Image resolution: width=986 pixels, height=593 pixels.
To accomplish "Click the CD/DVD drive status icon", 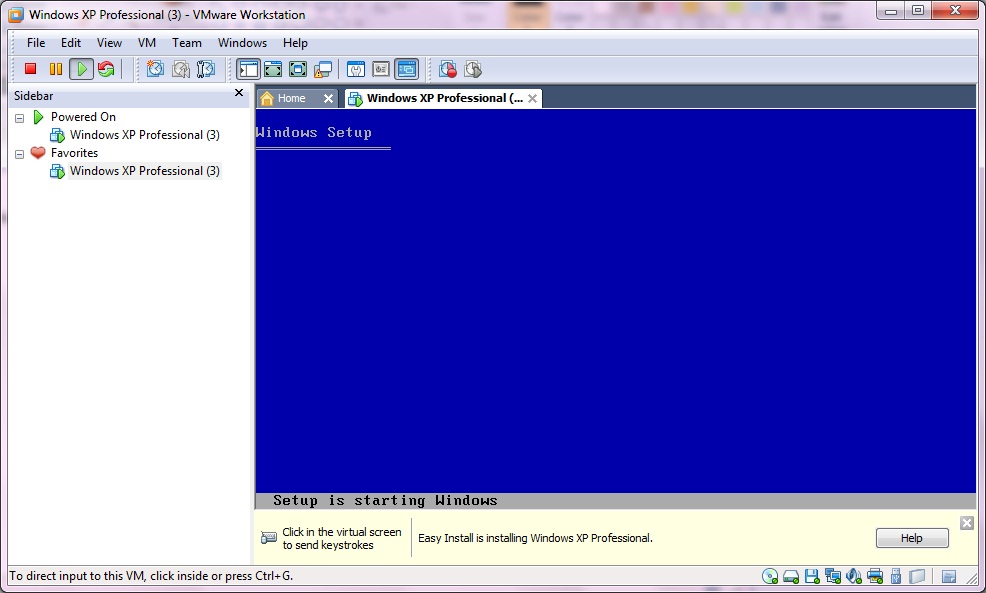I will pyautogui.click(x=770, y=576).
